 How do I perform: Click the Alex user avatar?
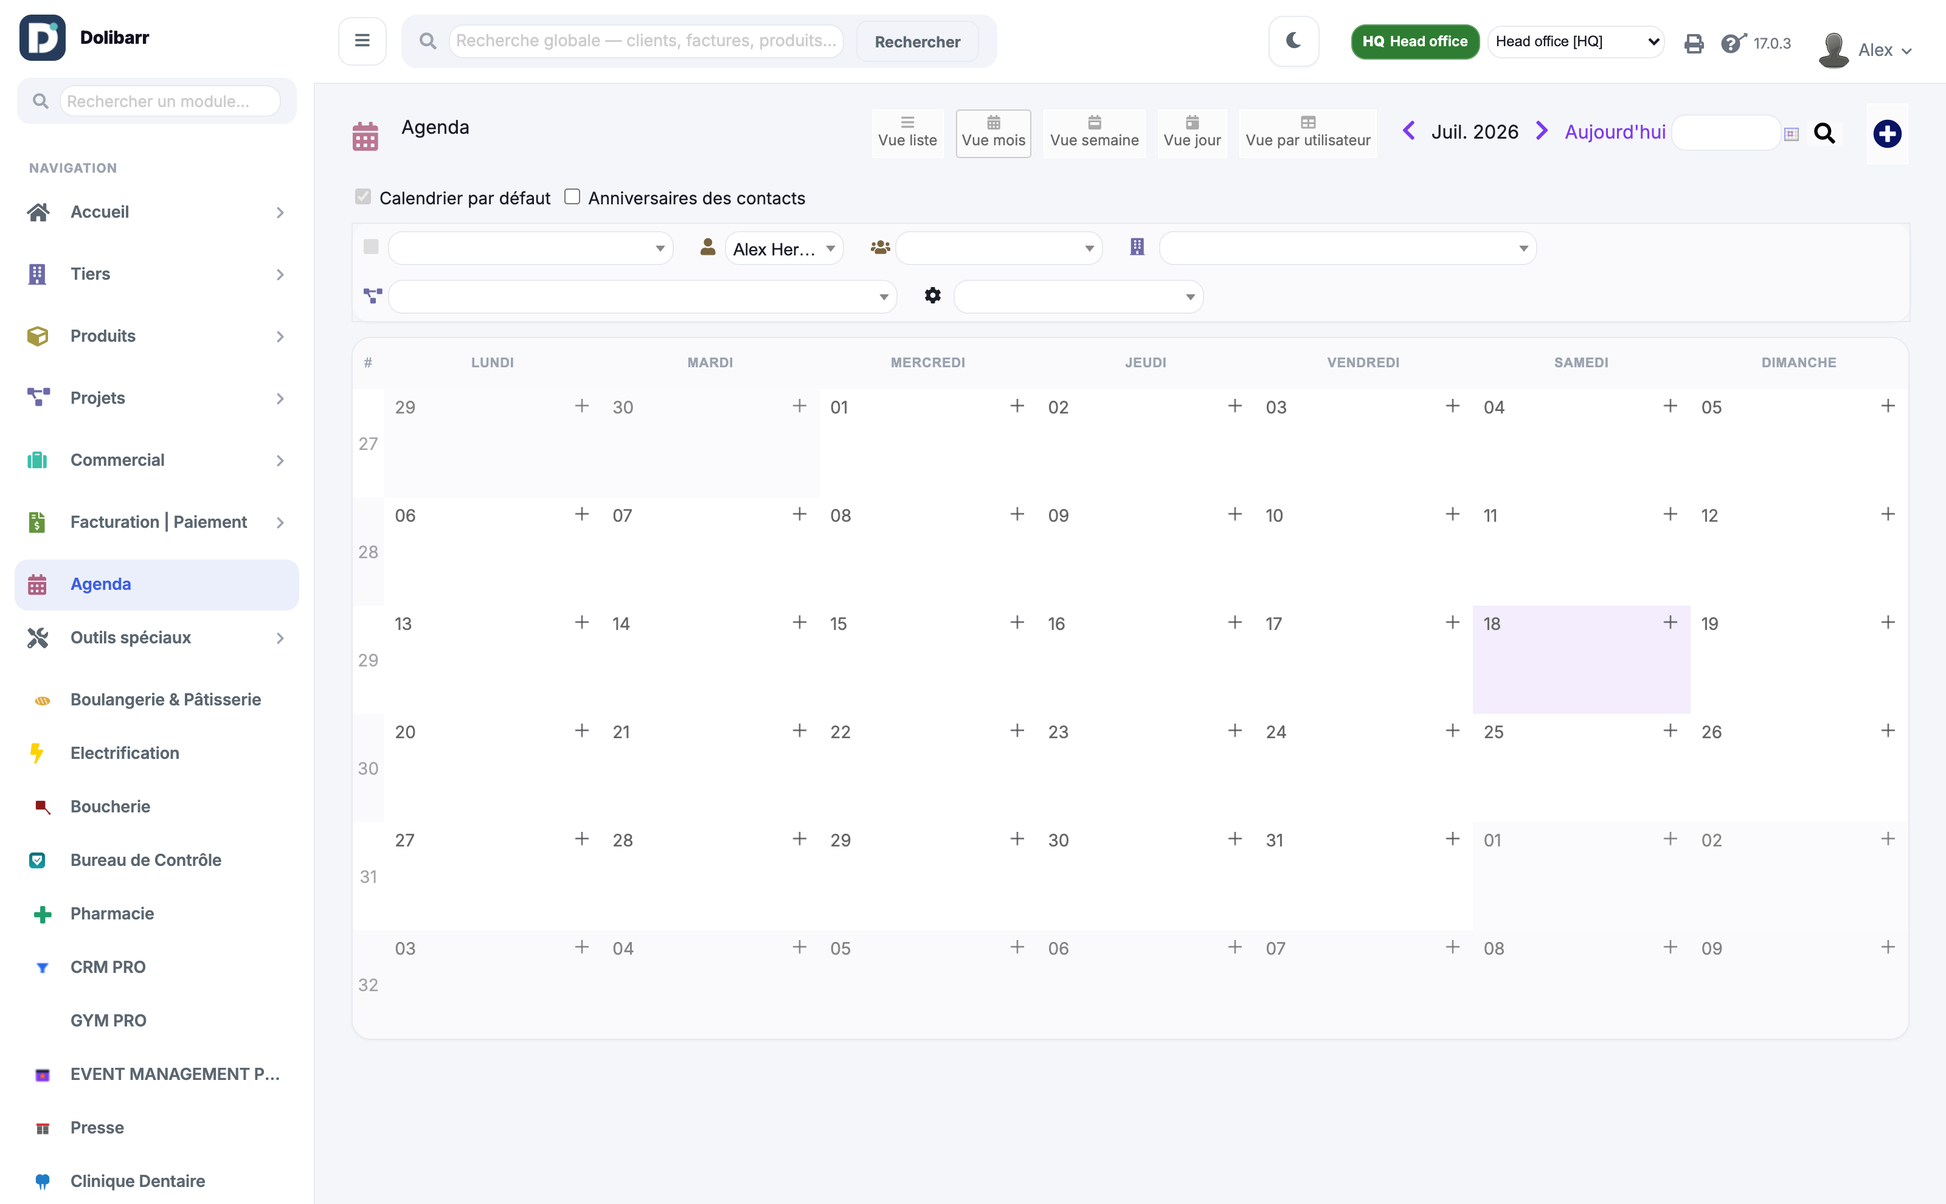point(1833,49)
